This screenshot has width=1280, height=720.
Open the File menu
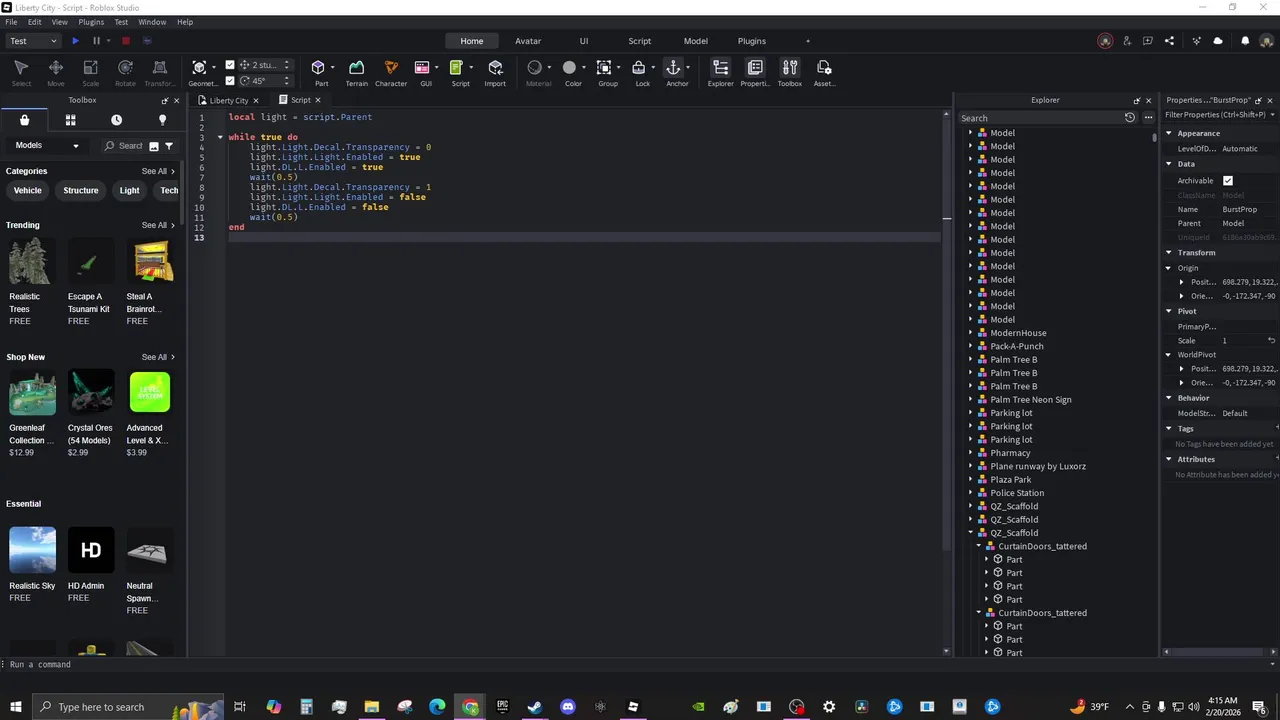pos(11,22)
